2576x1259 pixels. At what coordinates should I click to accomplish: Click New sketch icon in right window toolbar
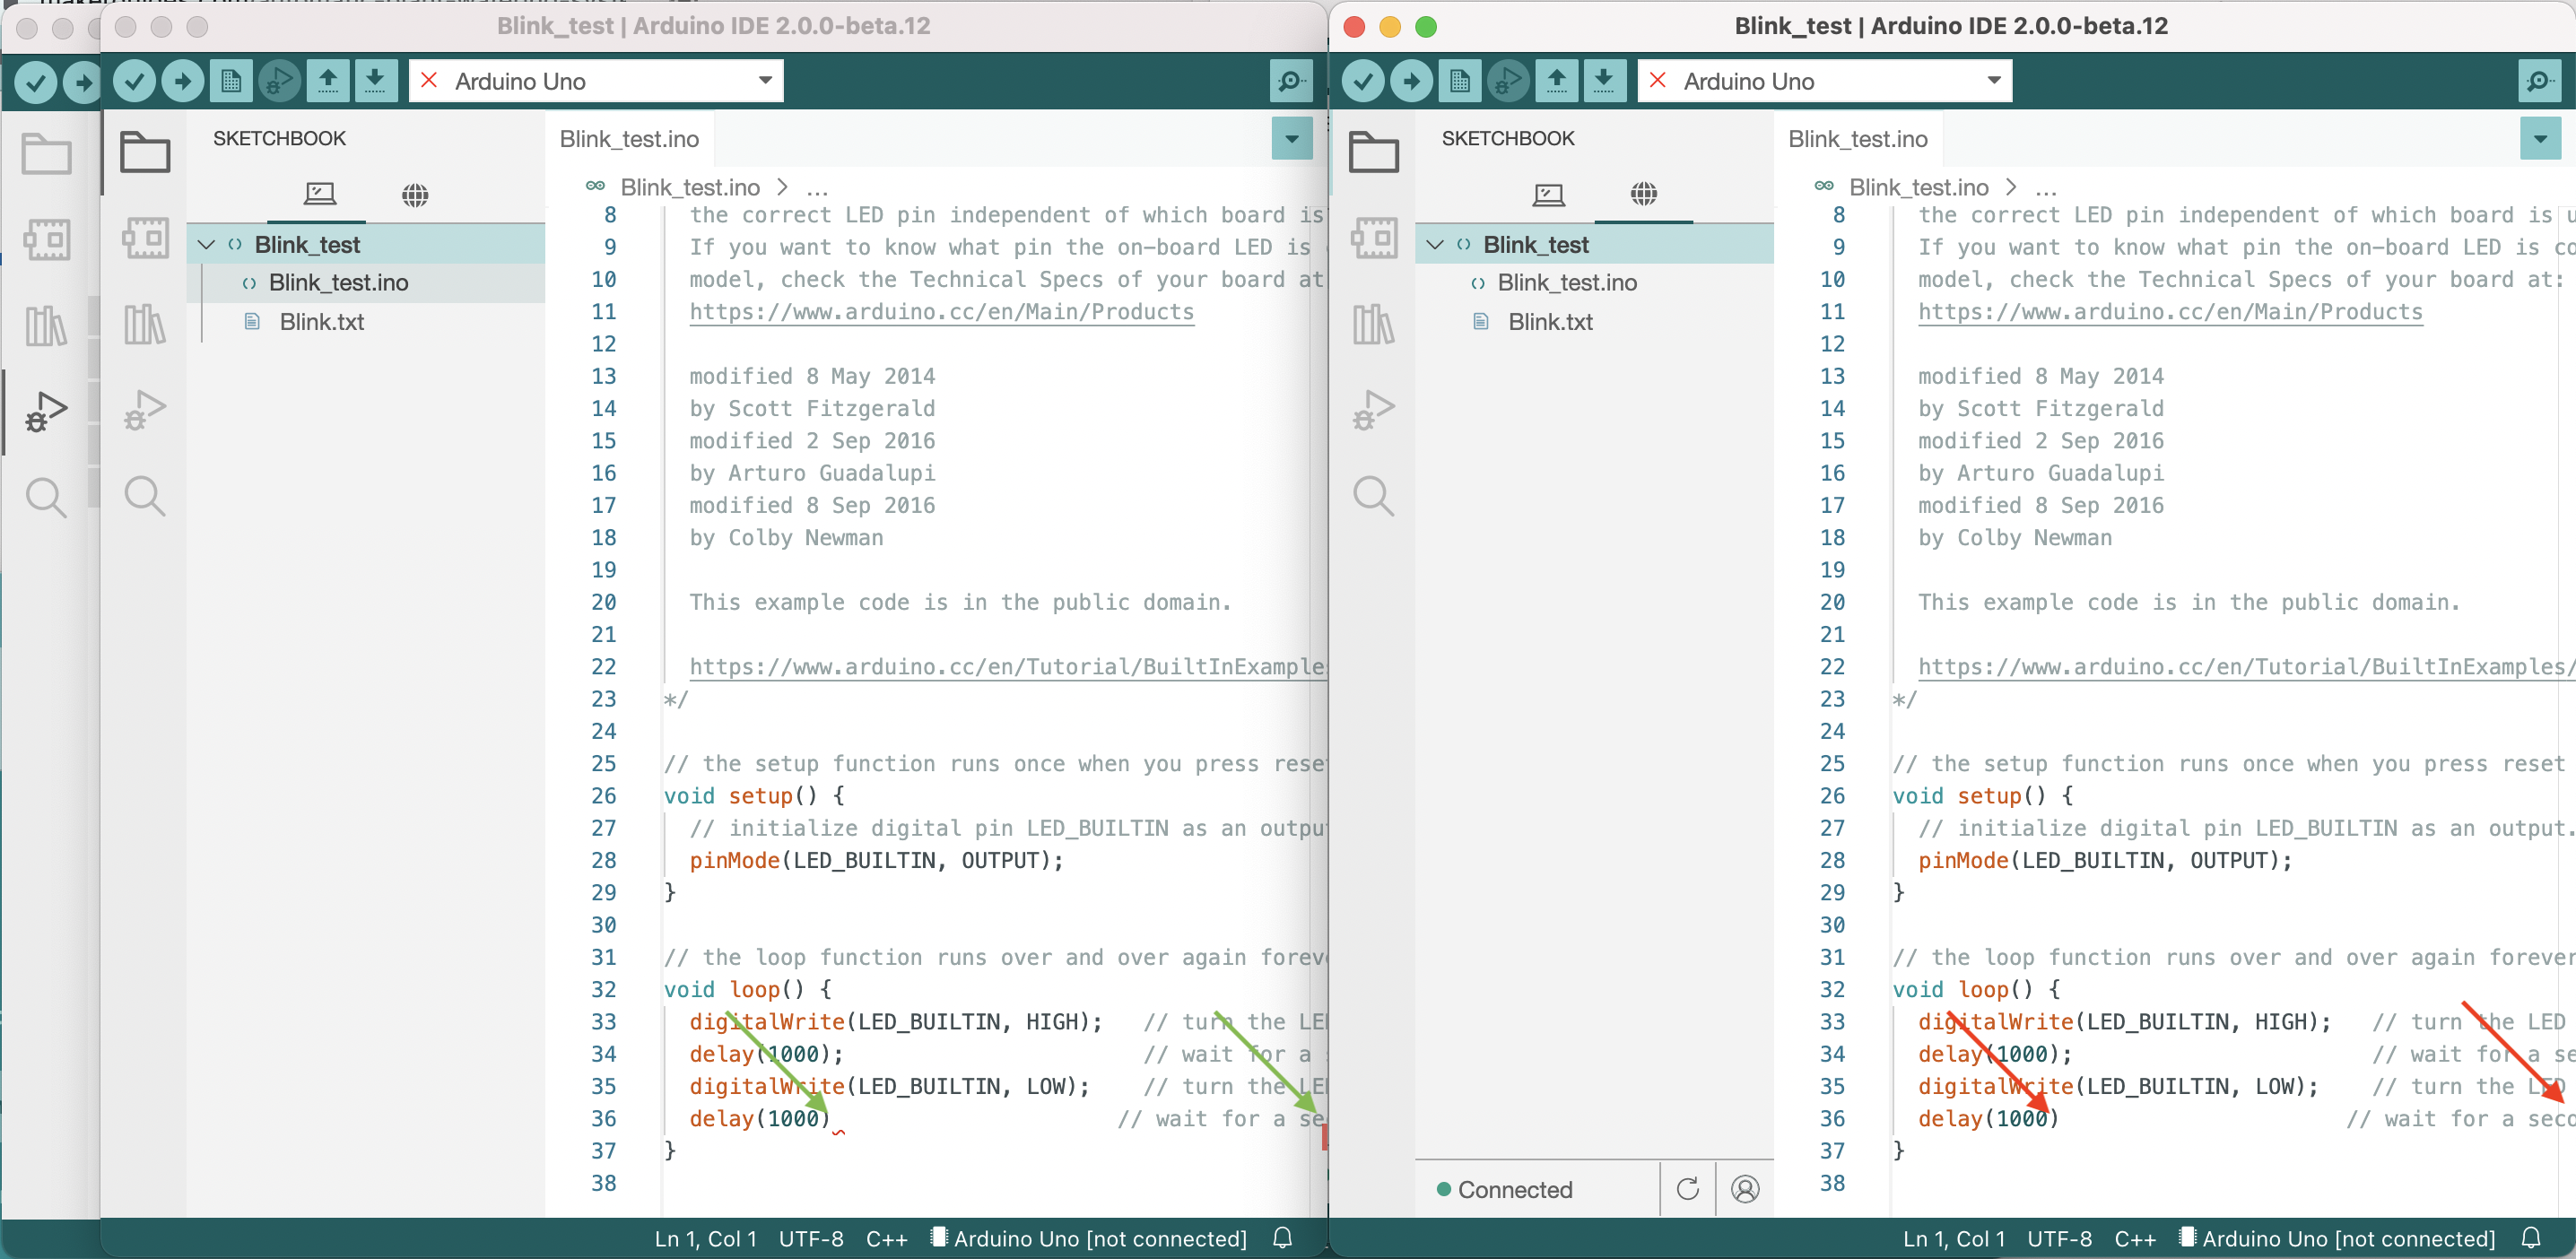(1459, 81)
